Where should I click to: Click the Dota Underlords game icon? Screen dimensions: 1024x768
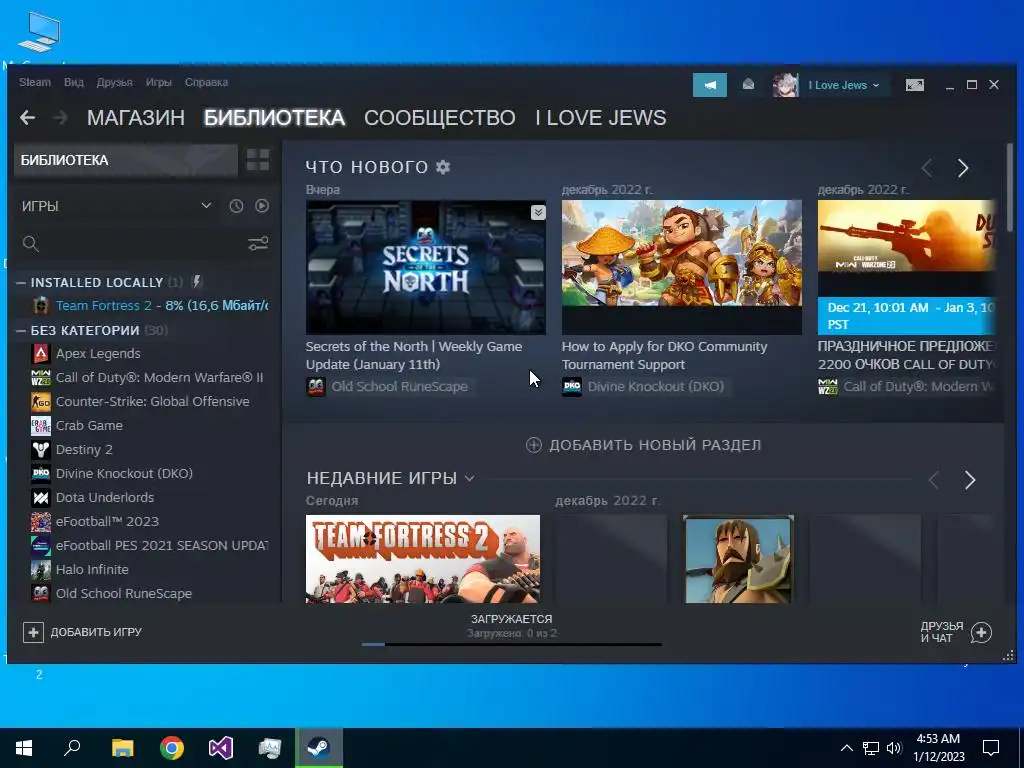point(40,498)
